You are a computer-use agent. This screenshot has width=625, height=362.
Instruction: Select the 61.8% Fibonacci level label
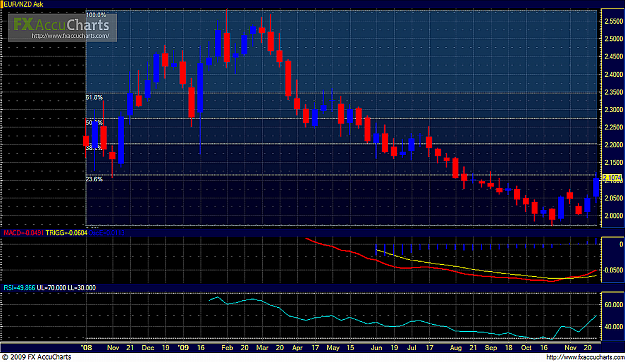94,98
